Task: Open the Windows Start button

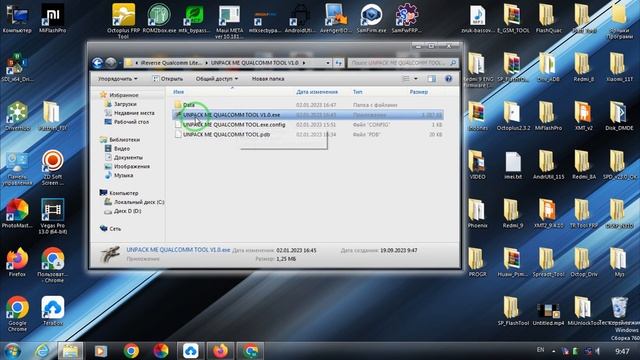Action: [x=12, y=351]
